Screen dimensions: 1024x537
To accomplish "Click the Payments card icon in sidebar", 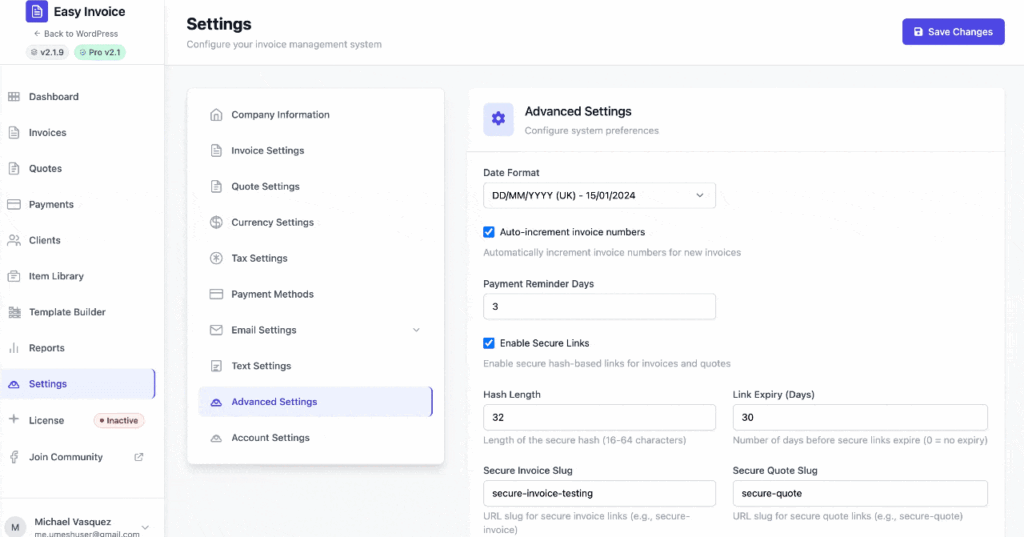I will (14, 205).
